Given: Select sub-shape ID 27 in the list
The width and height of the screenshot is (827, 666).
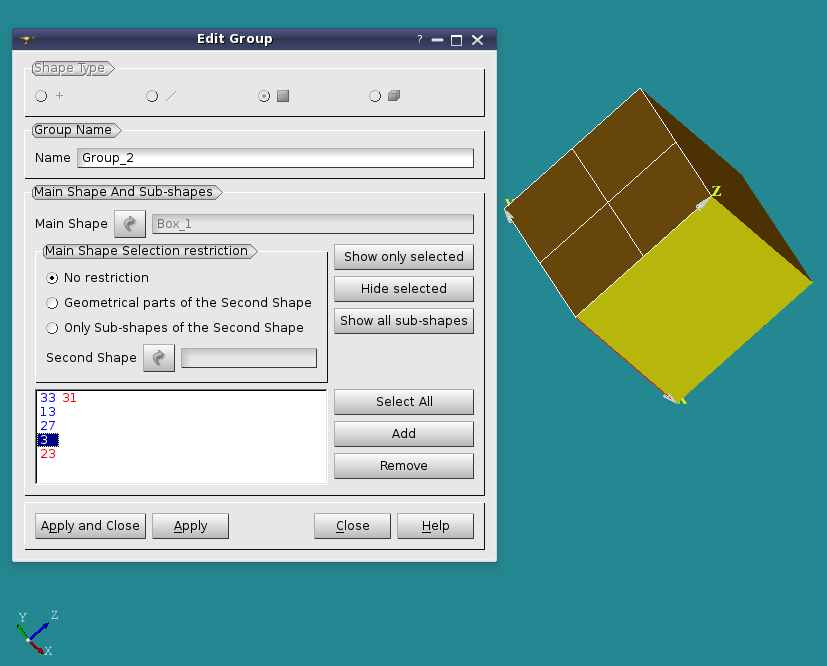Looking at the screenshot, I should 48,426.
